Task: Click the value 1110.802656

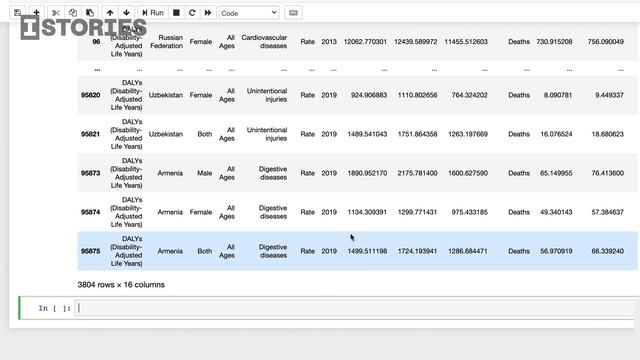Action: (x=418, y=95)
